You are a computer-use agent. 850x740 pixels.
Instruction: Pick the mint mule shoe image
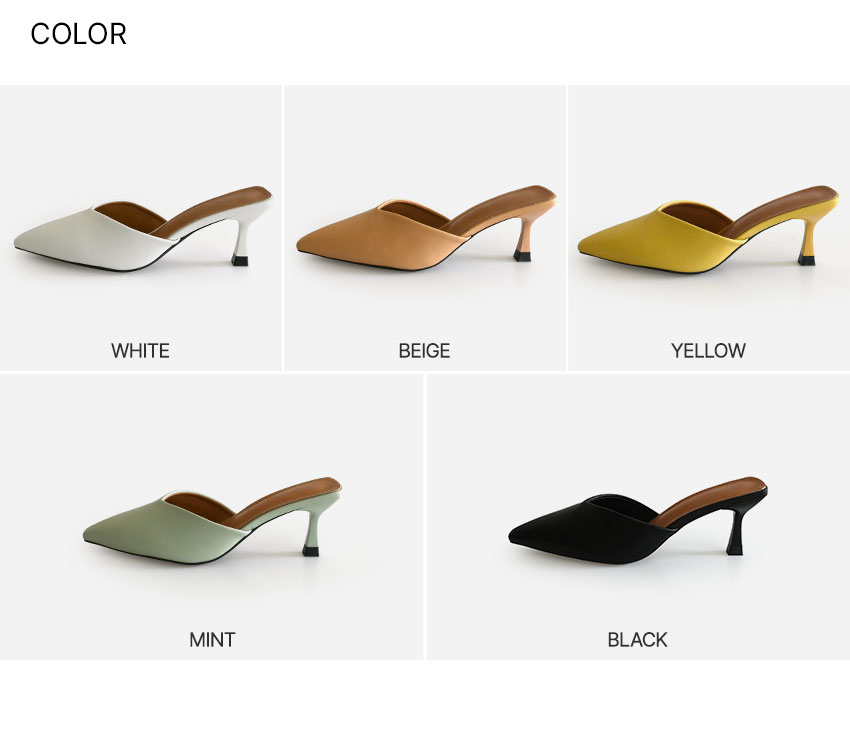click(x=212, y=520)
